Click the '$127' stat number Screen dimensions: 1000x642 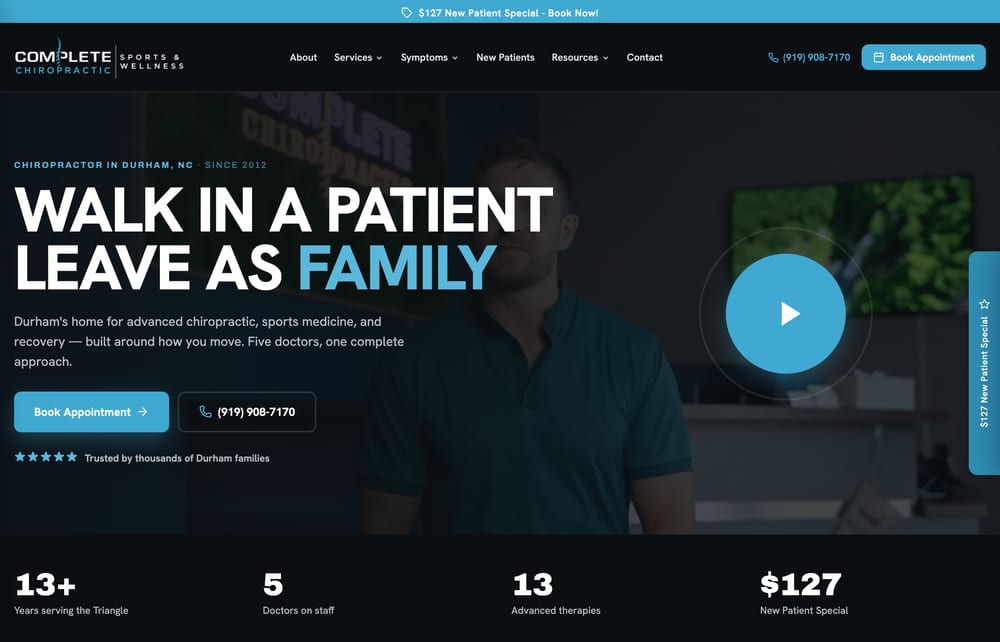tap(800, 584)
